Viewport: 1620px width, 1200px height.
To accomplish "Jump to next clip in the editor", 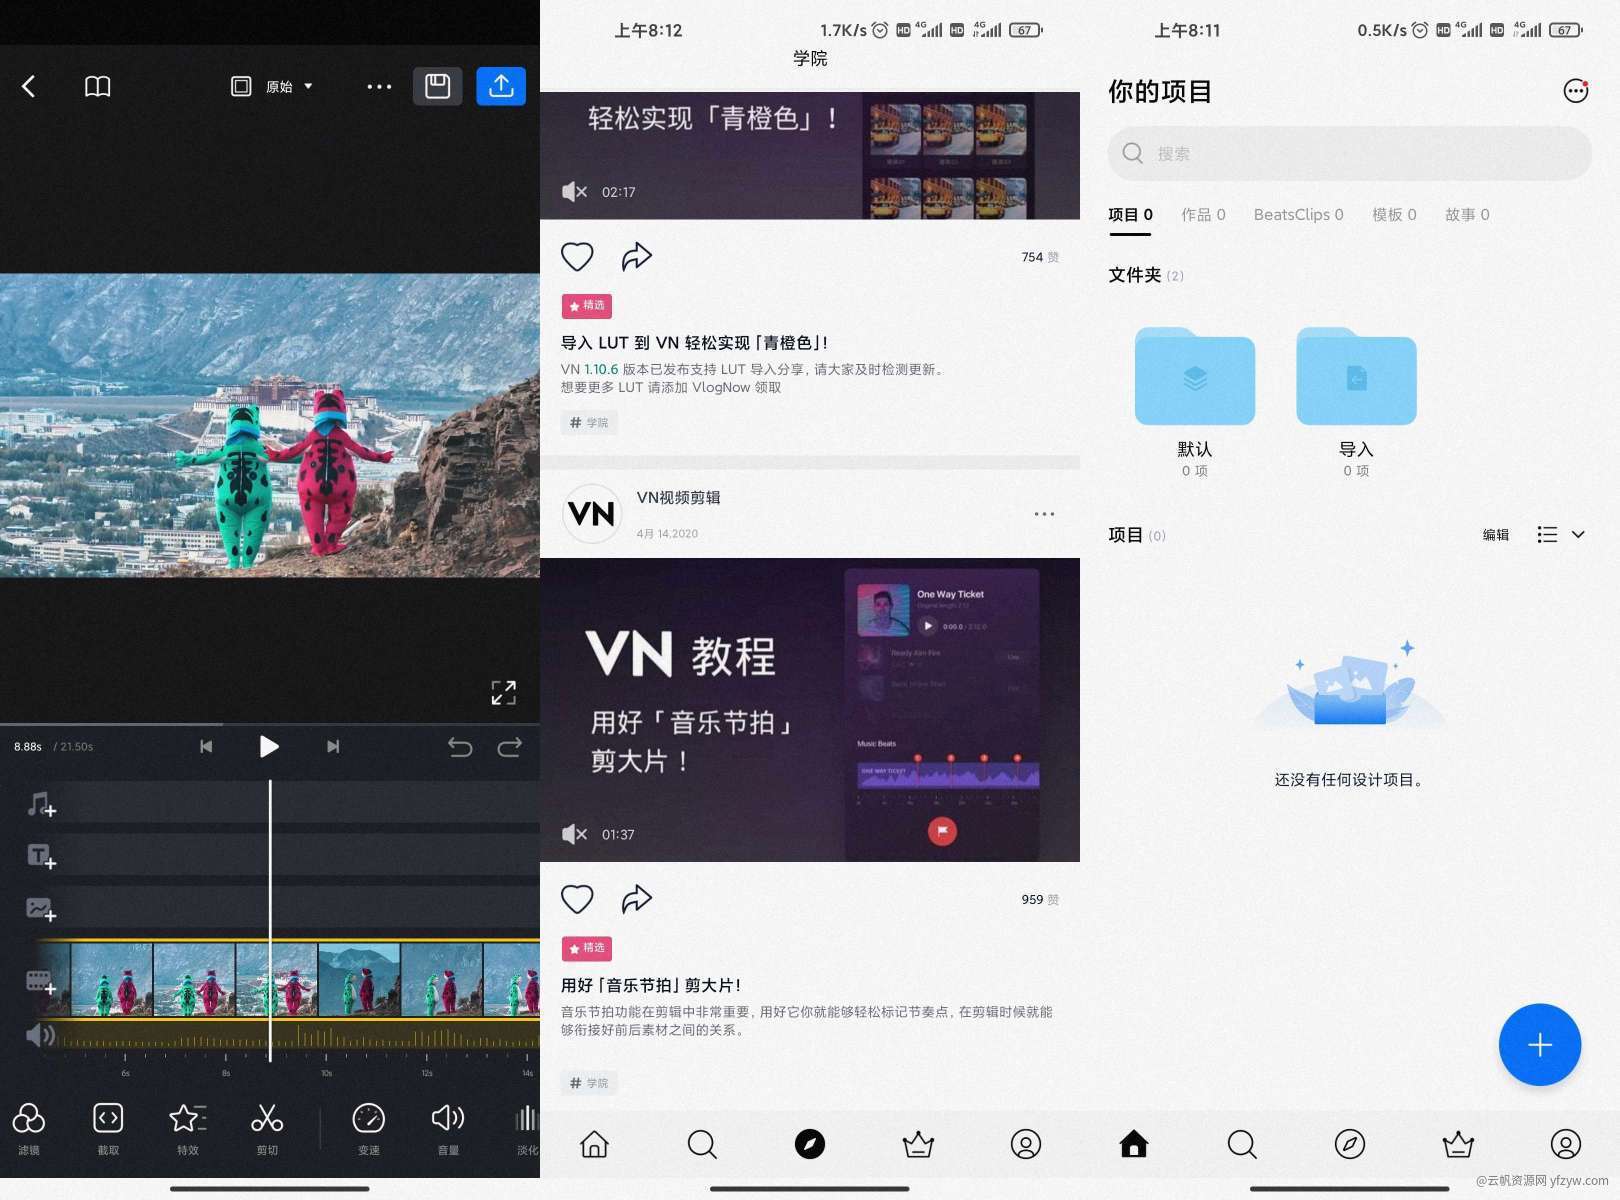I will [x=333, y=746].
